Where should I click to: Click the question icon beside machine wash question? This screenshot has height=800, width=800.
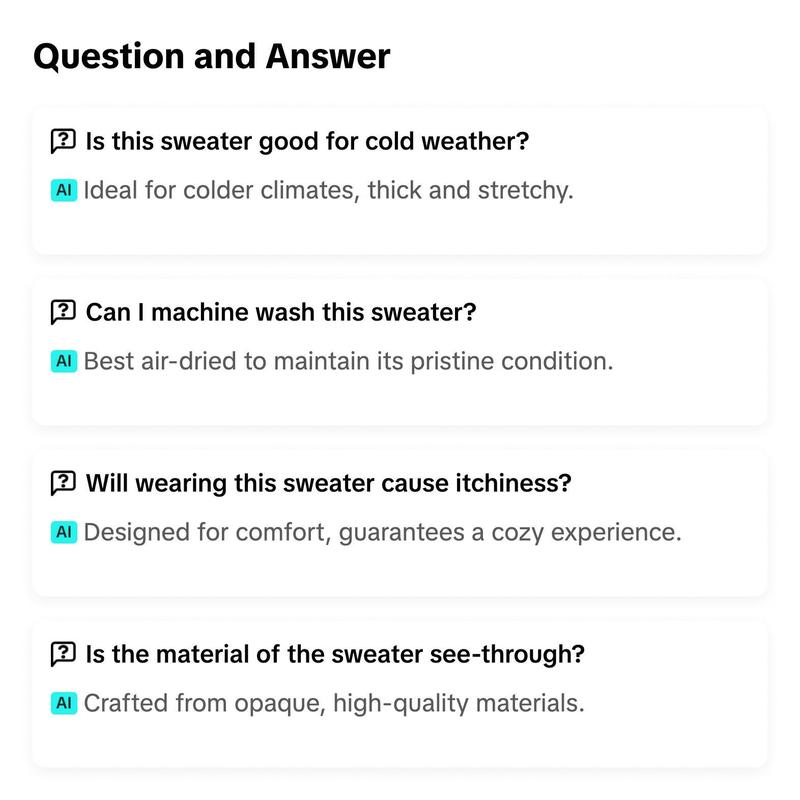pyautogui.click(x=63, y=312)
